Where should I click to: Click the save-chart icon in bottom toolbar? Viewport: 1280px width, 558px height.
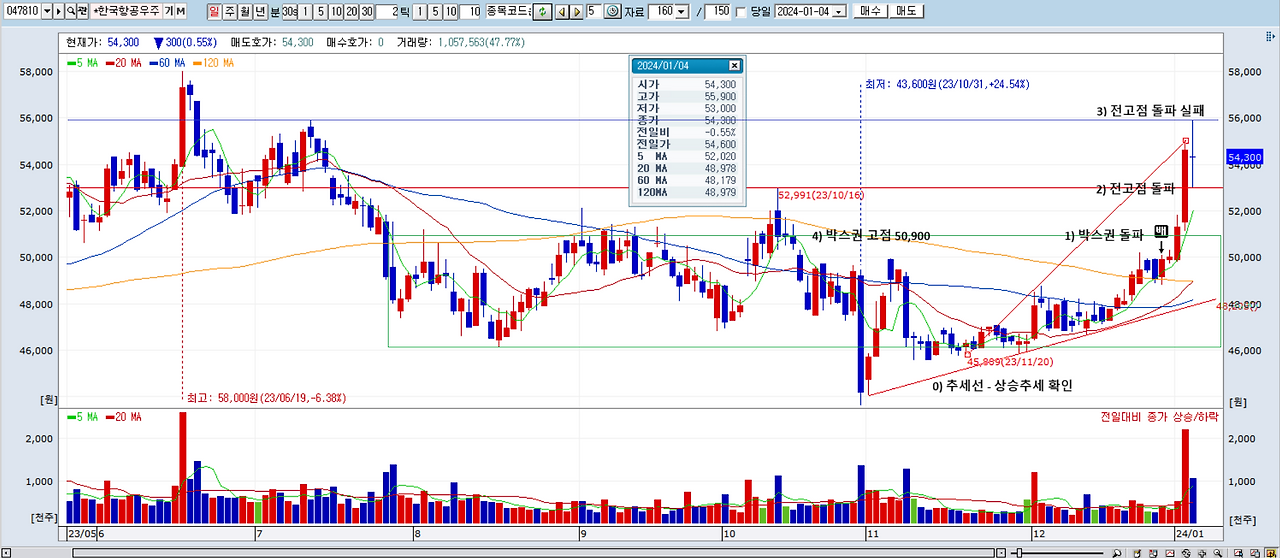tap(1153, 553)
